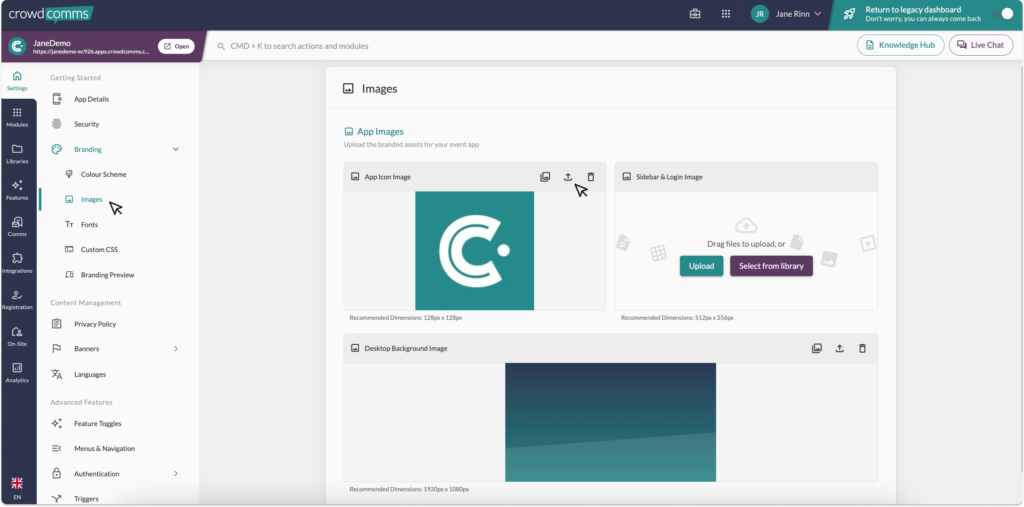Viewport: 1024px width, 507px height.
Task: Click the Desktop Background Image preview
Action: point(610,421)
